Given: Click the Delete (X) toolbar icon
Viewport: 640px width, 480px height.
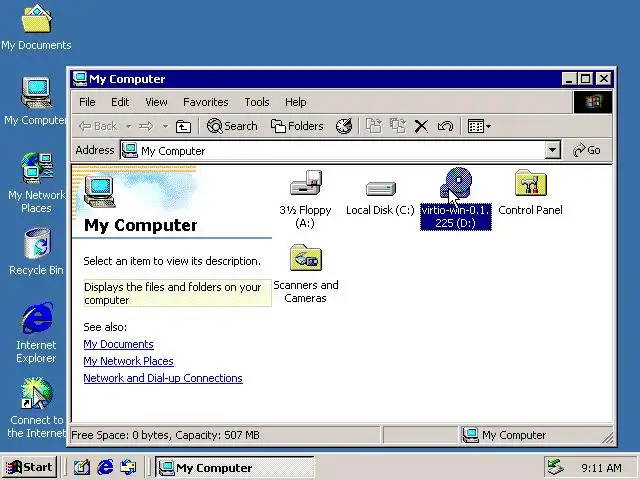Looking at the screenshot, I should point(421,126).
